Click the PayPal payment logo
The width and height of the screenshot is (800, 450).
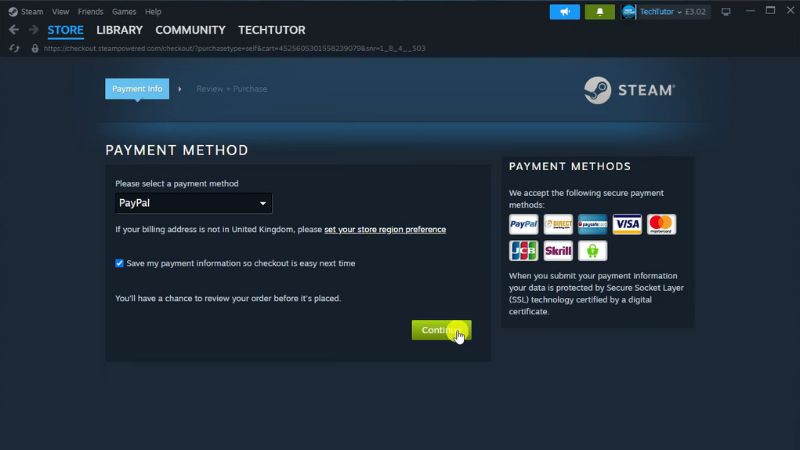point(523,224)
